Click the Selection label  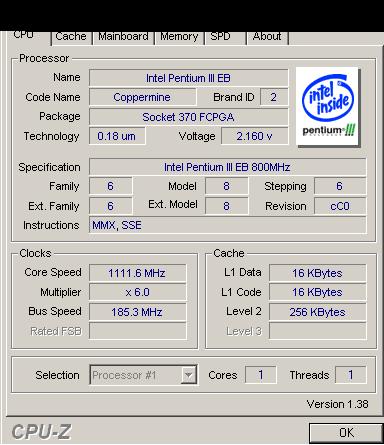pyautogui.click(x=57, y=375)
